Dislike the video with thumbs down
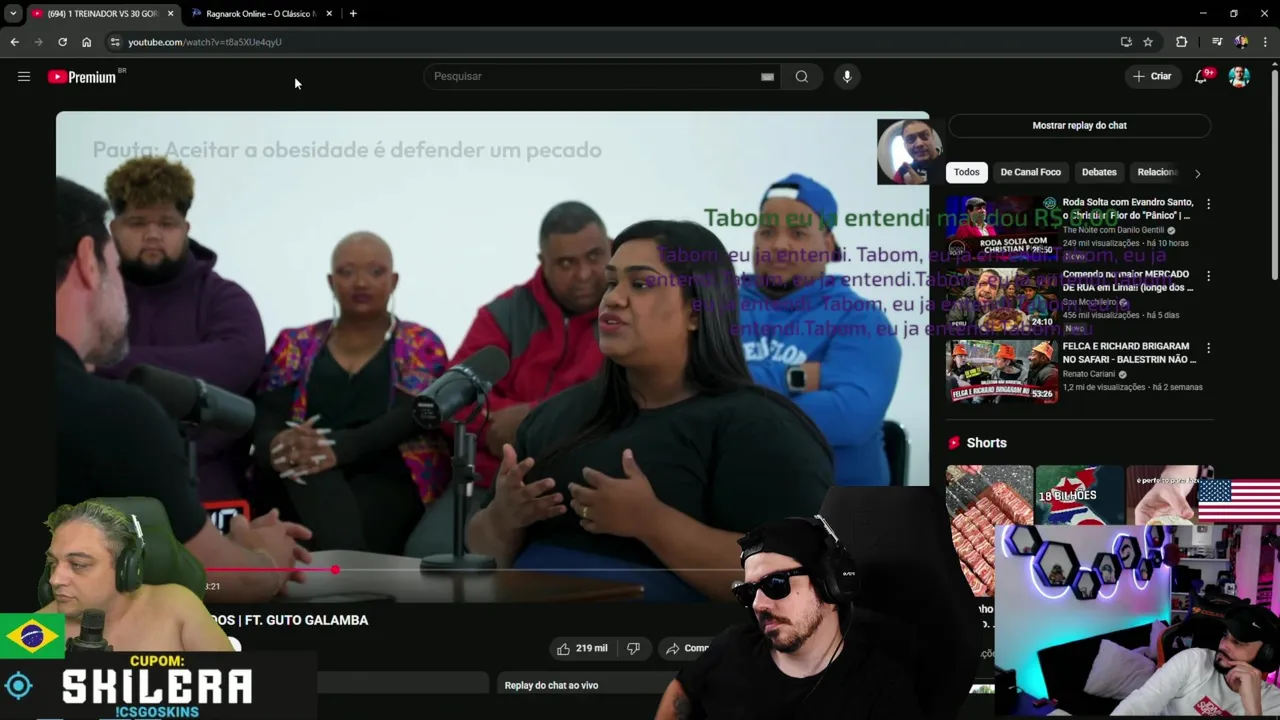The width and height of the screenshot is (1280, 720). tap(633, 648)
